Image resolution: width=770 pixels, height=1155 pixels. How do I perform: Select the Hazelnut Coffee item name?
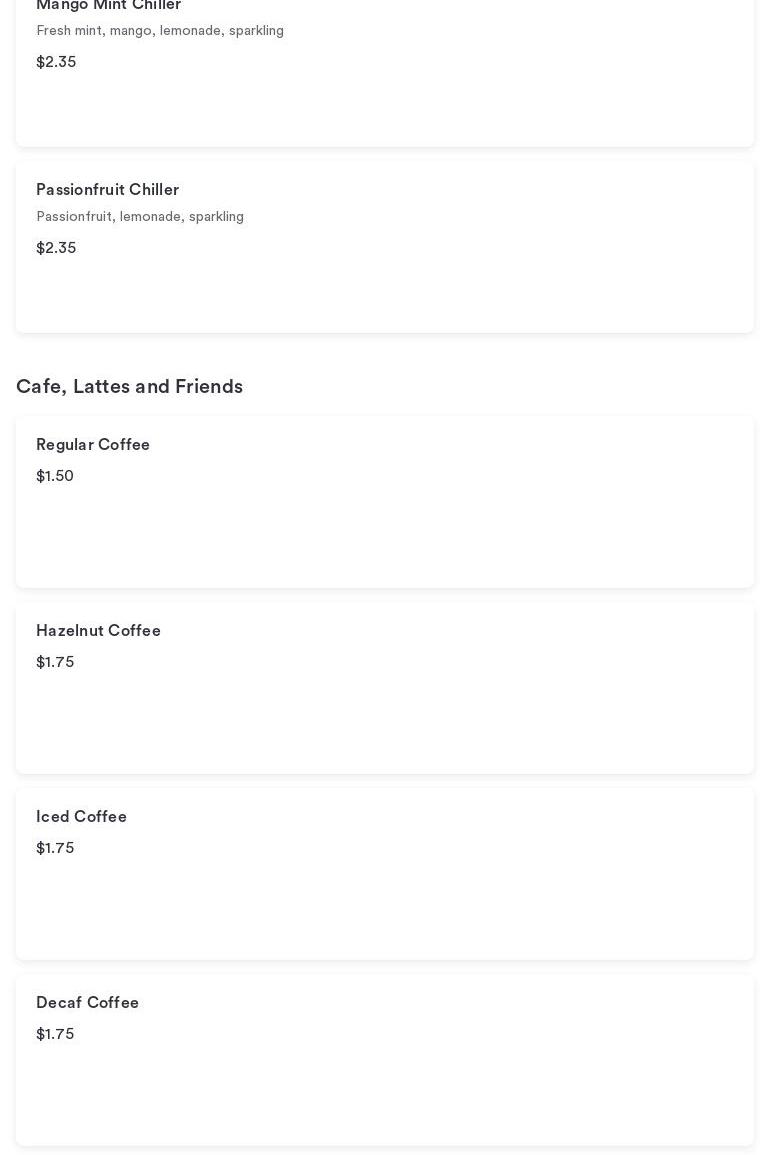pyautogui.click(x=98, y=631)
